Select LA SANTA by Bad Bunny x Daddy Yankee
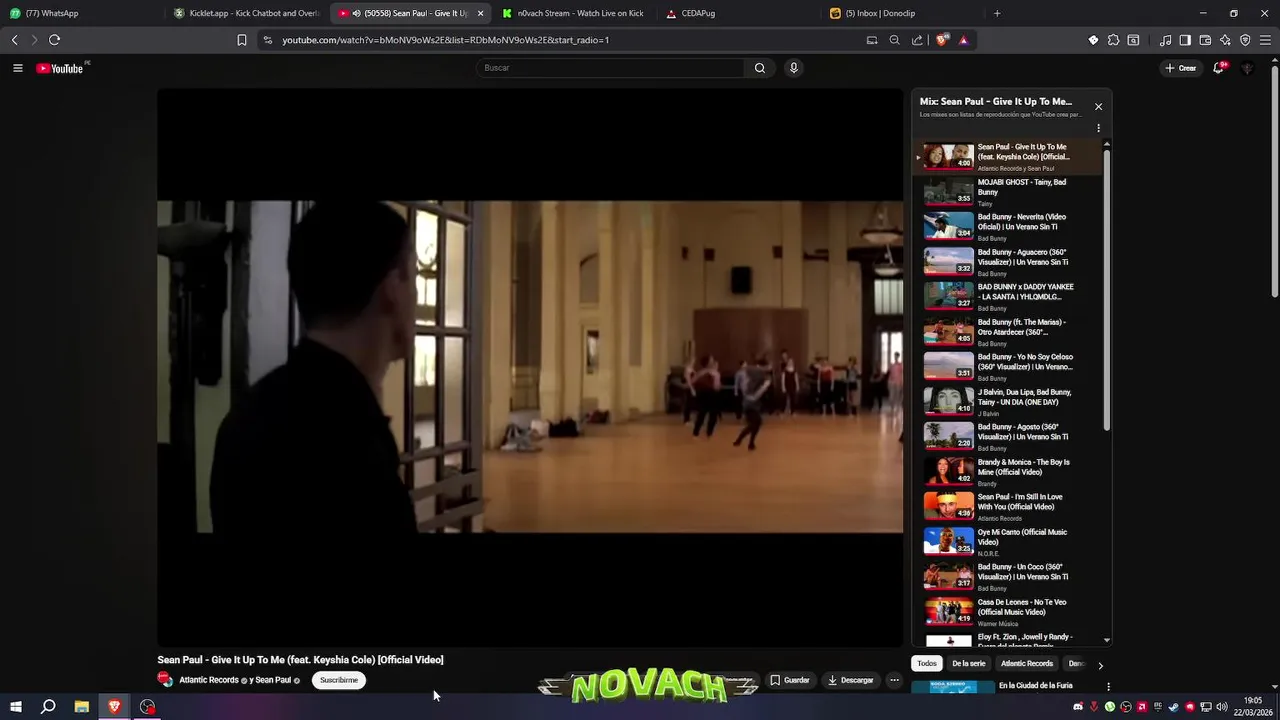This screenshot has width=1280, height=720. [x=1007, y=297]
